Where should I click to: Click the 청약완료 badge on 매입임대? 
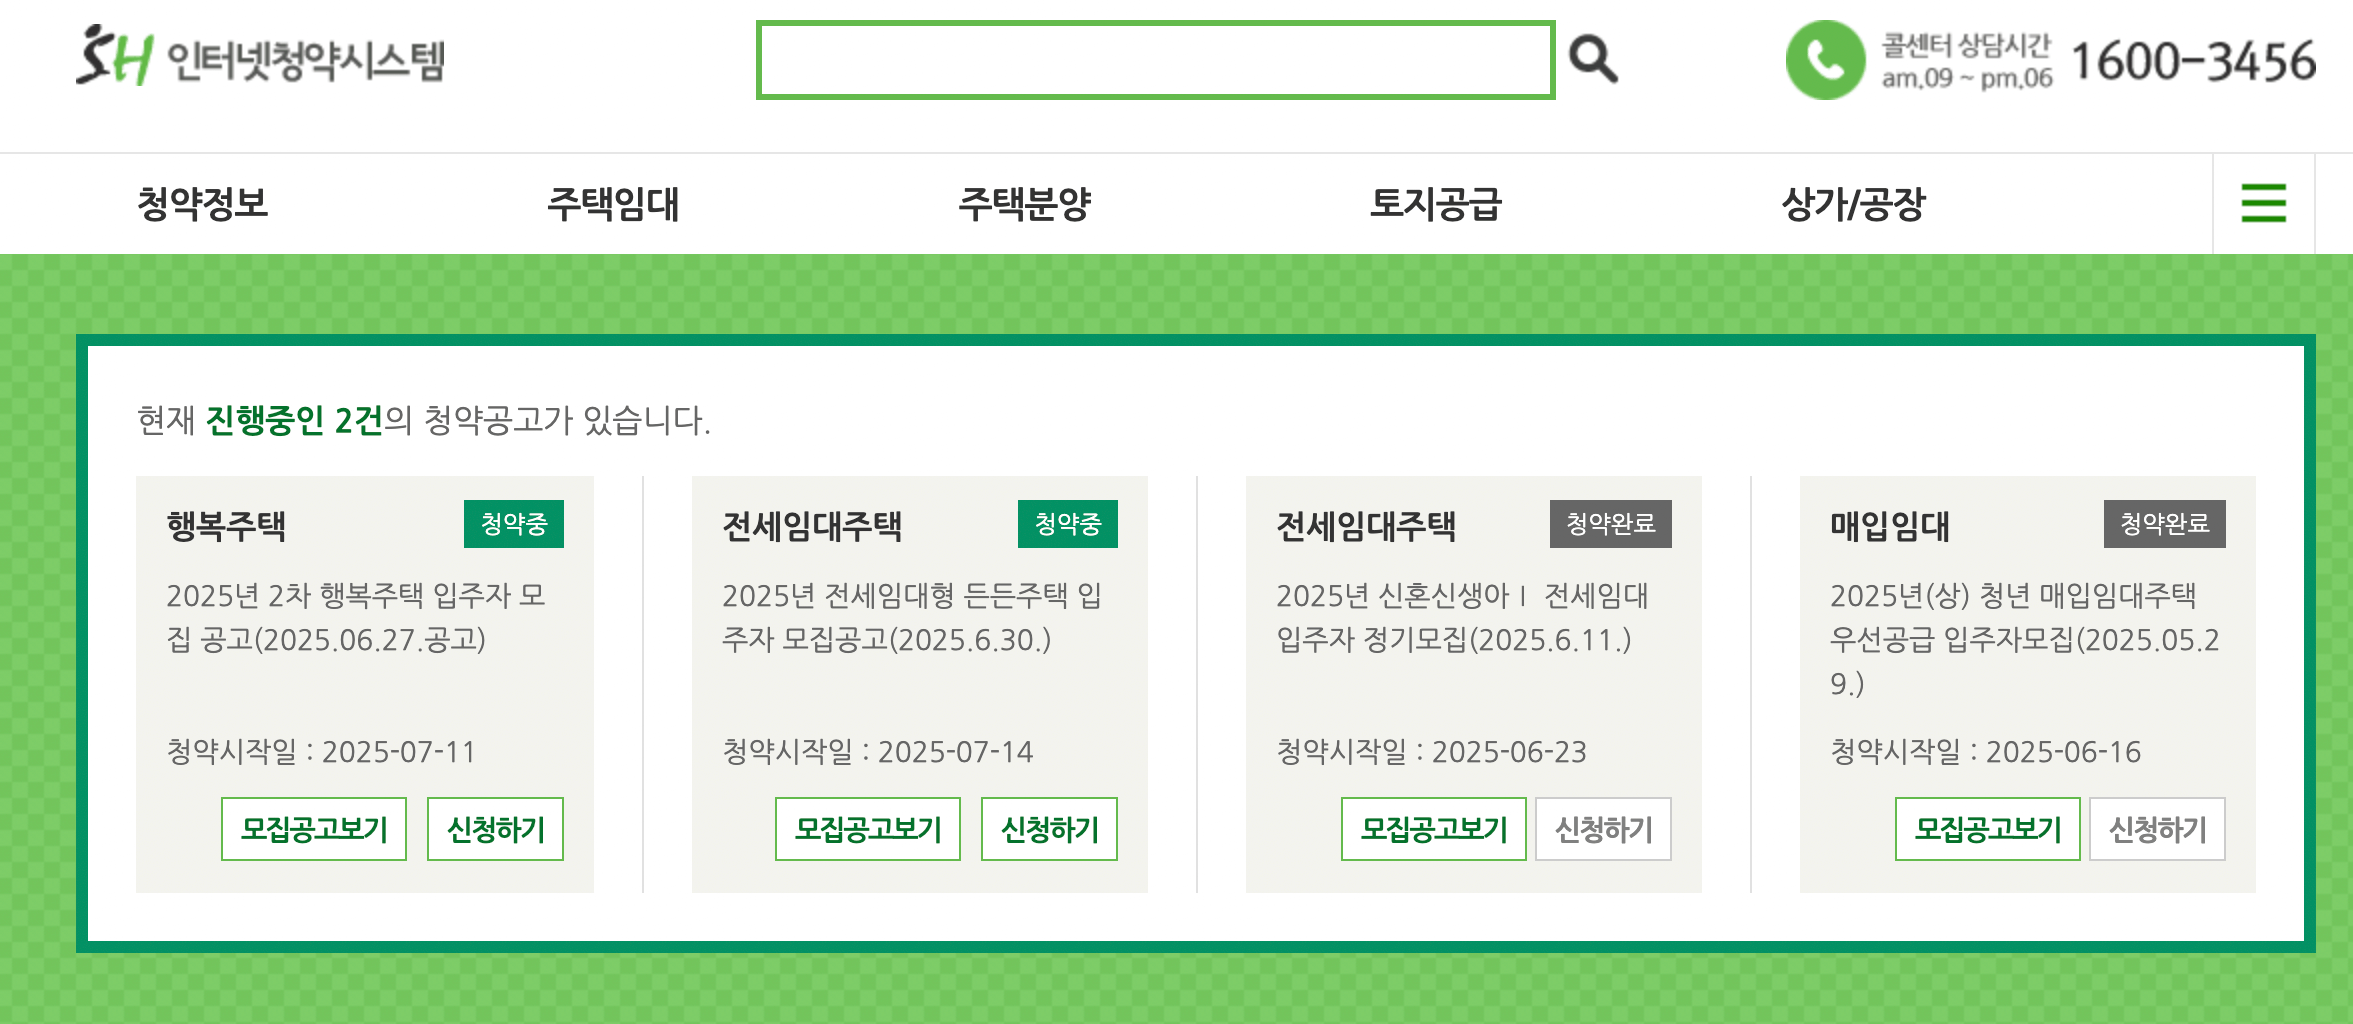coord(2165,524)
